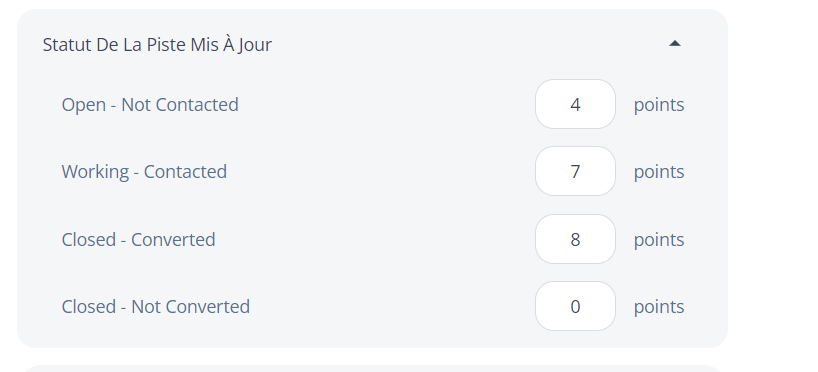Click the Closed - Not Converted points input
This screenshot has height=372, width=818.
click(x=575, y=306)
